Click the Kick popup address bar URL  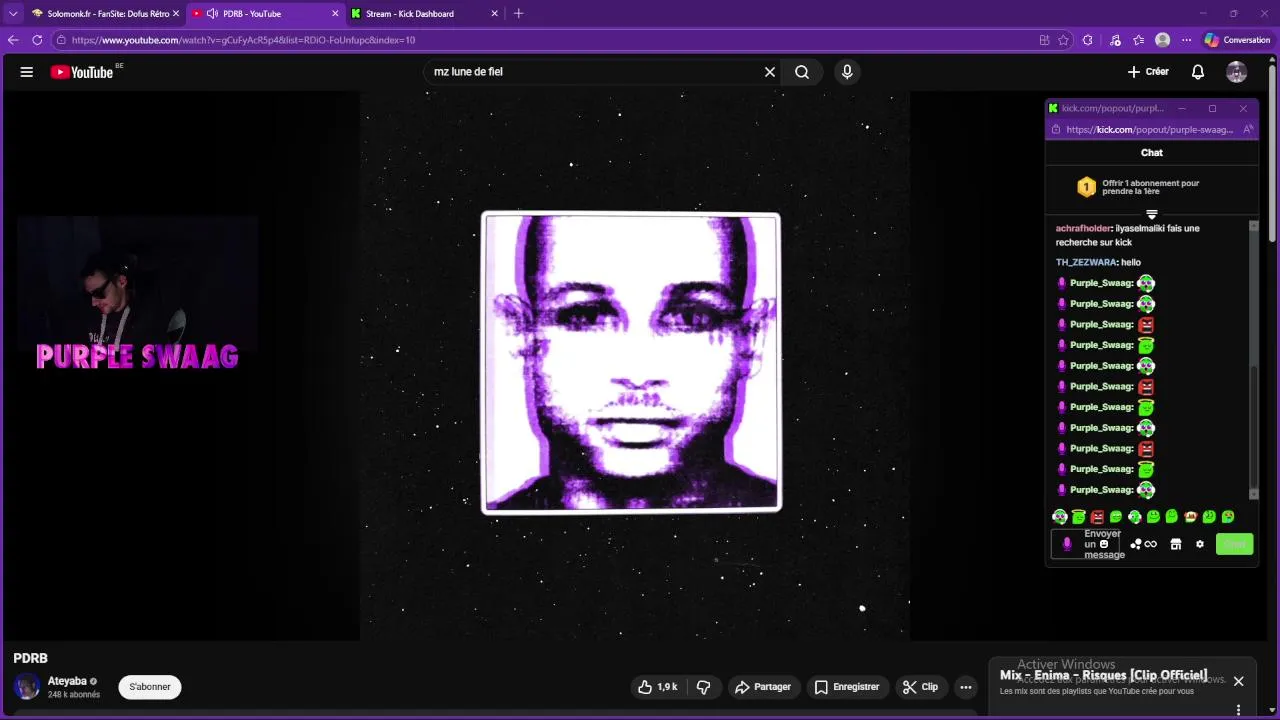tap(1149, 129)
